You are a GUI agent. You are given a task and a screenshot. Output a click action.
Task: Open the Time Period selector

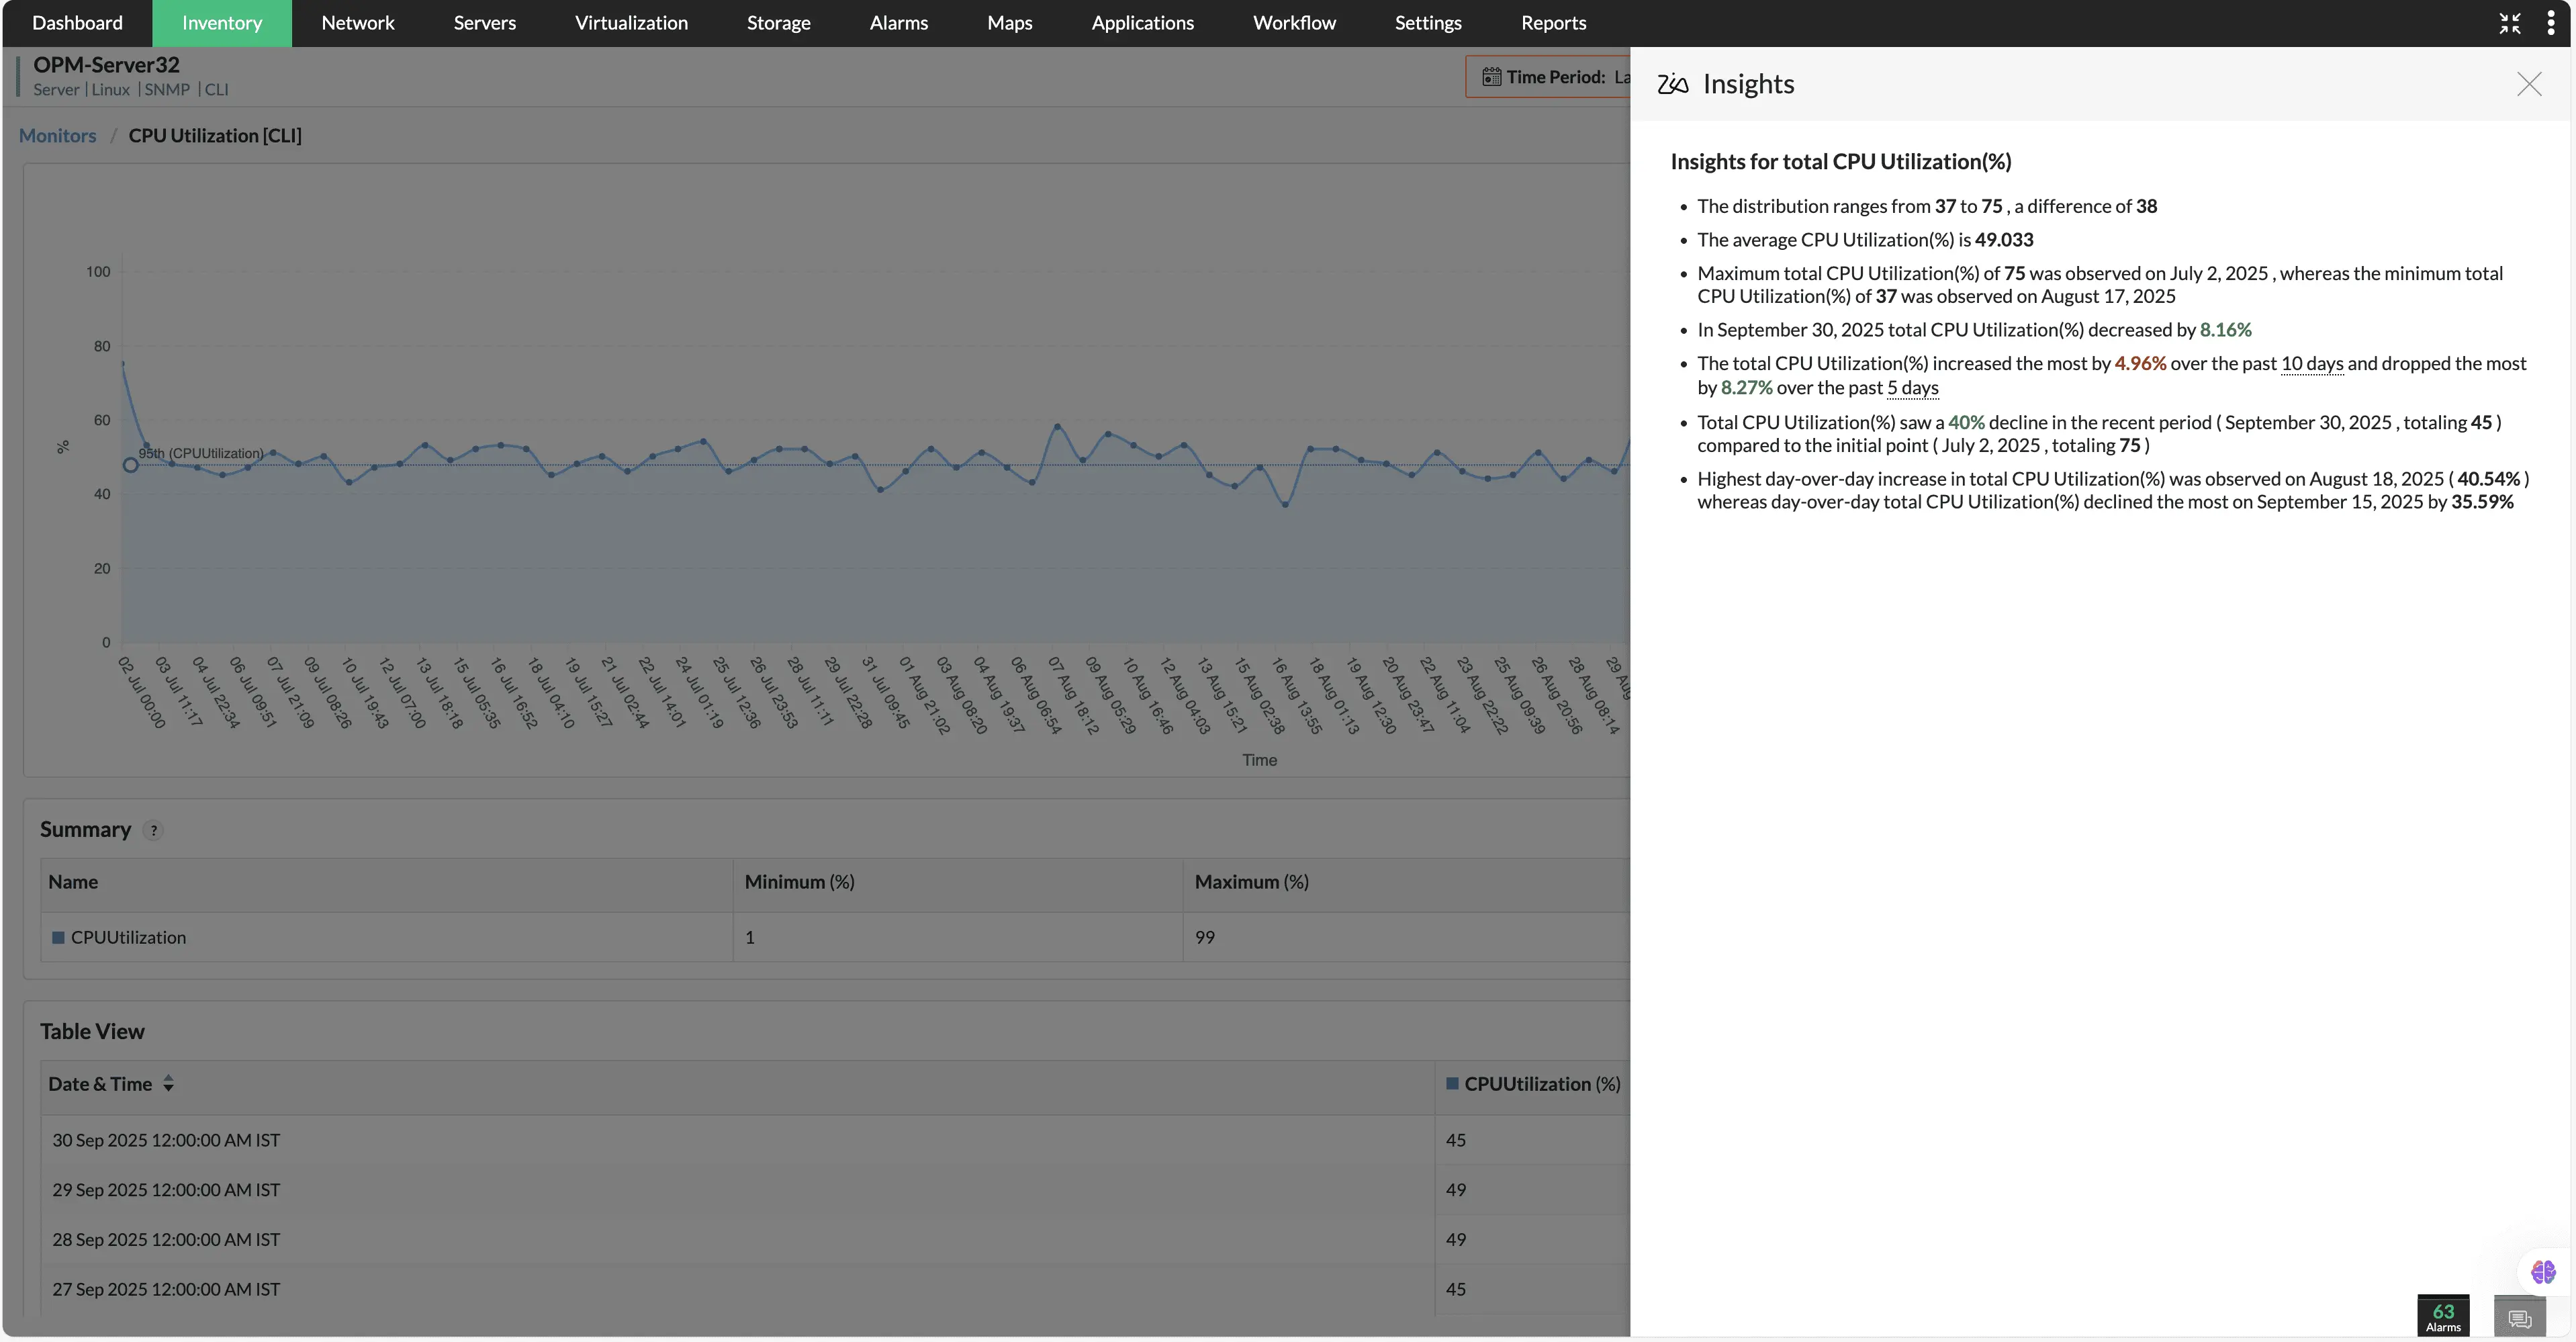click(1555, 77)
